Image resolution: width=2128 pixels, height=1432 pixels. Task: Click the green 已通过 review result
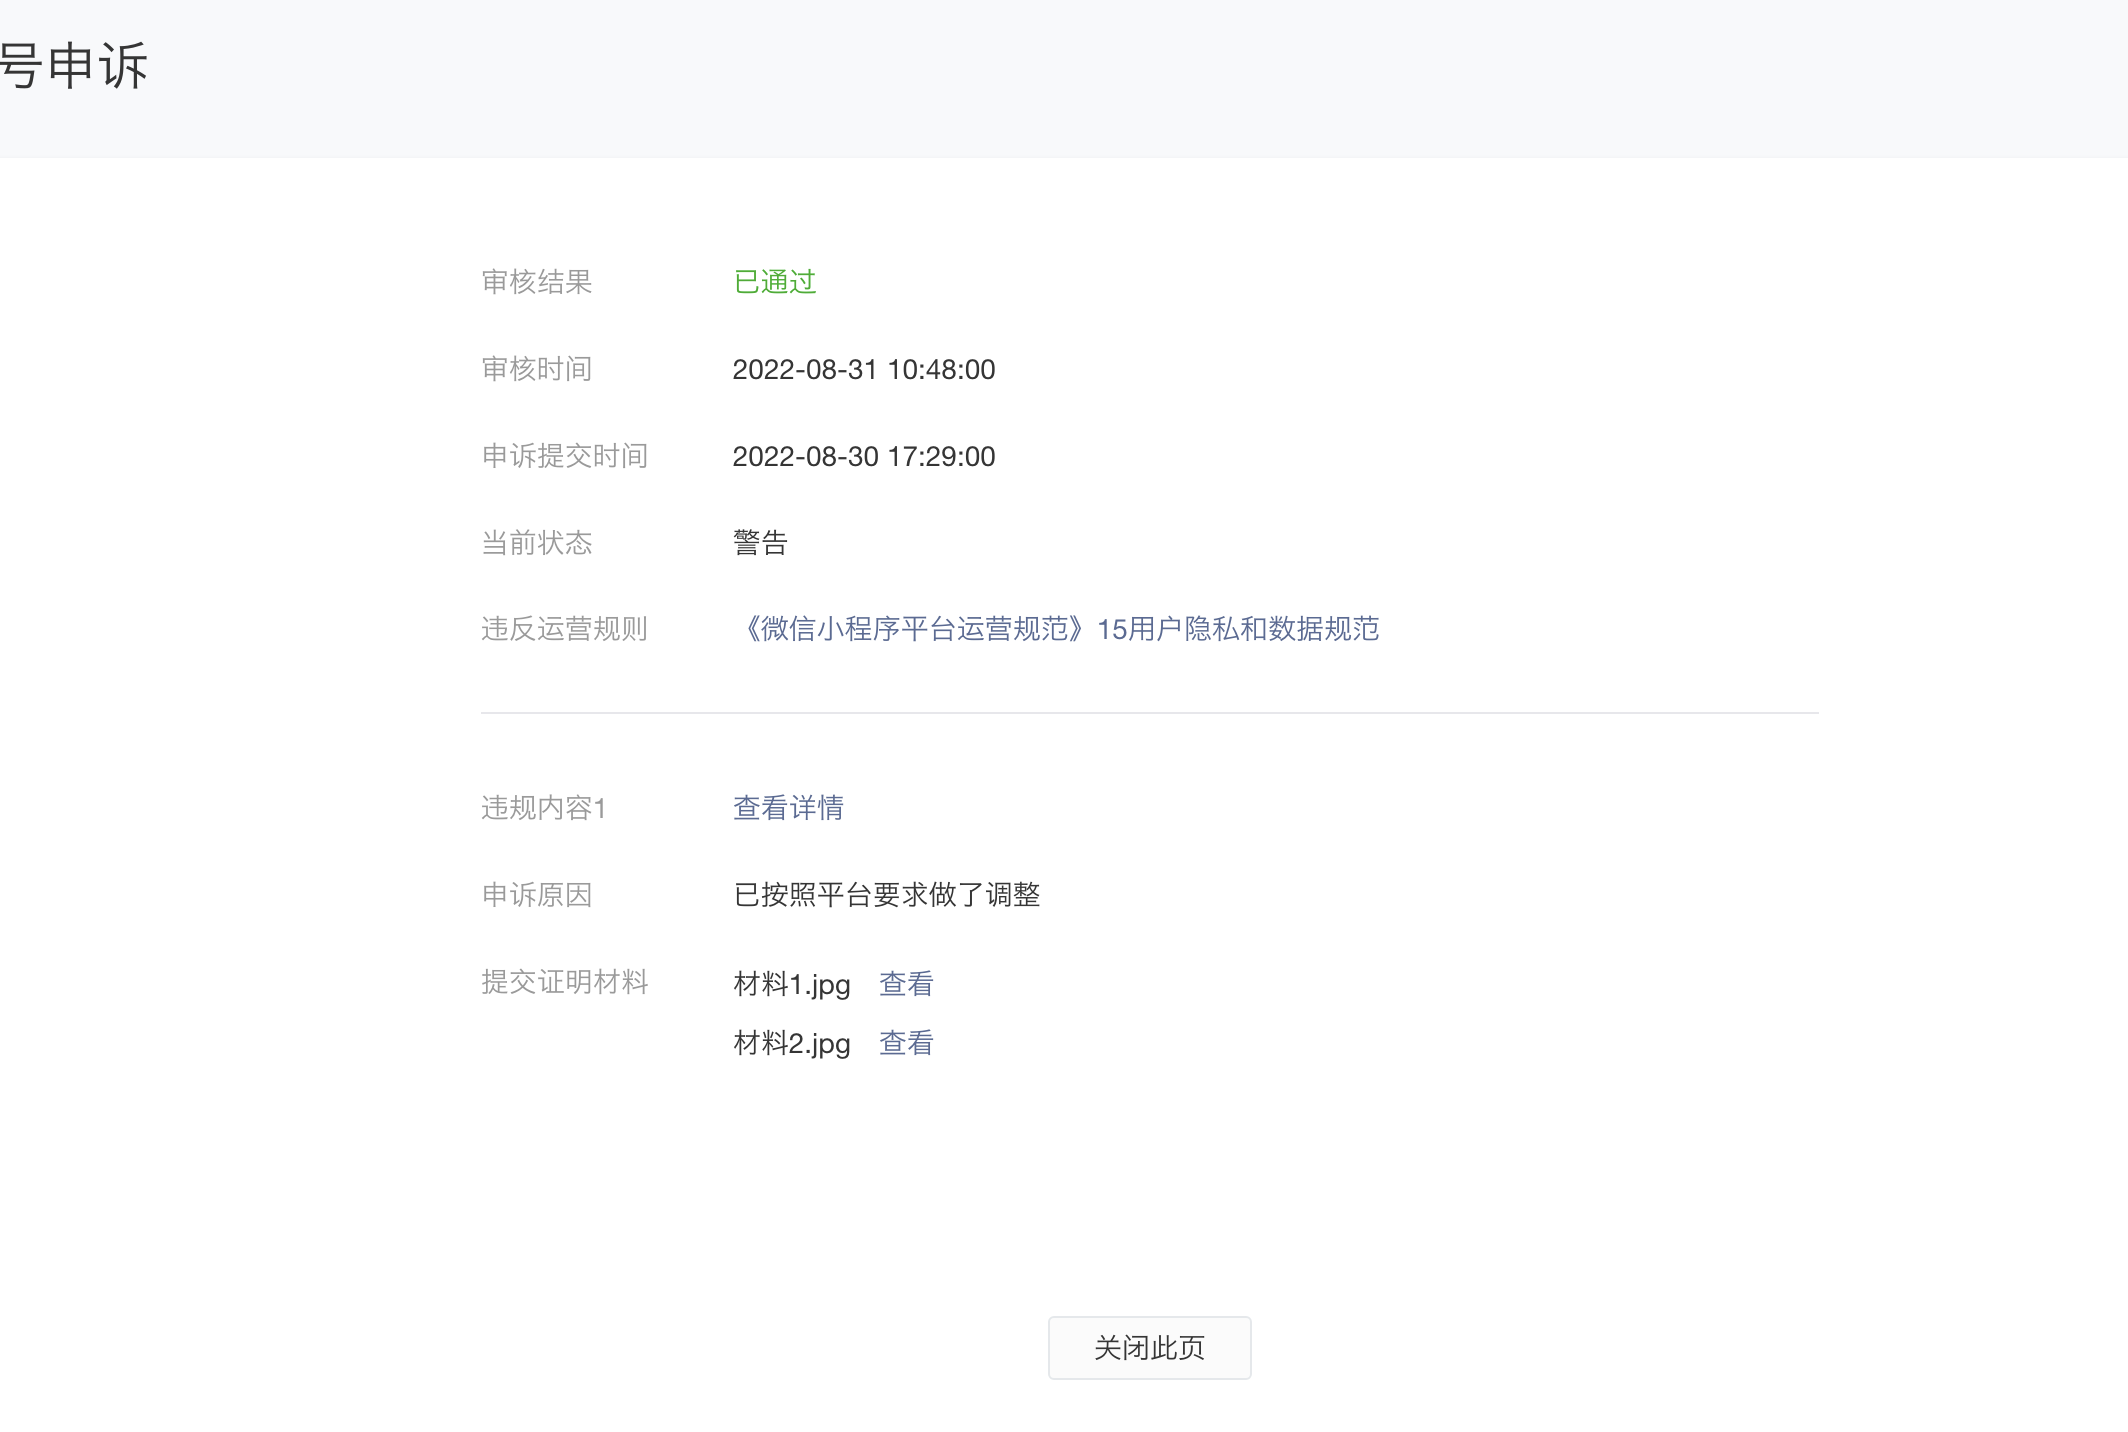click(x=775, y=282)
